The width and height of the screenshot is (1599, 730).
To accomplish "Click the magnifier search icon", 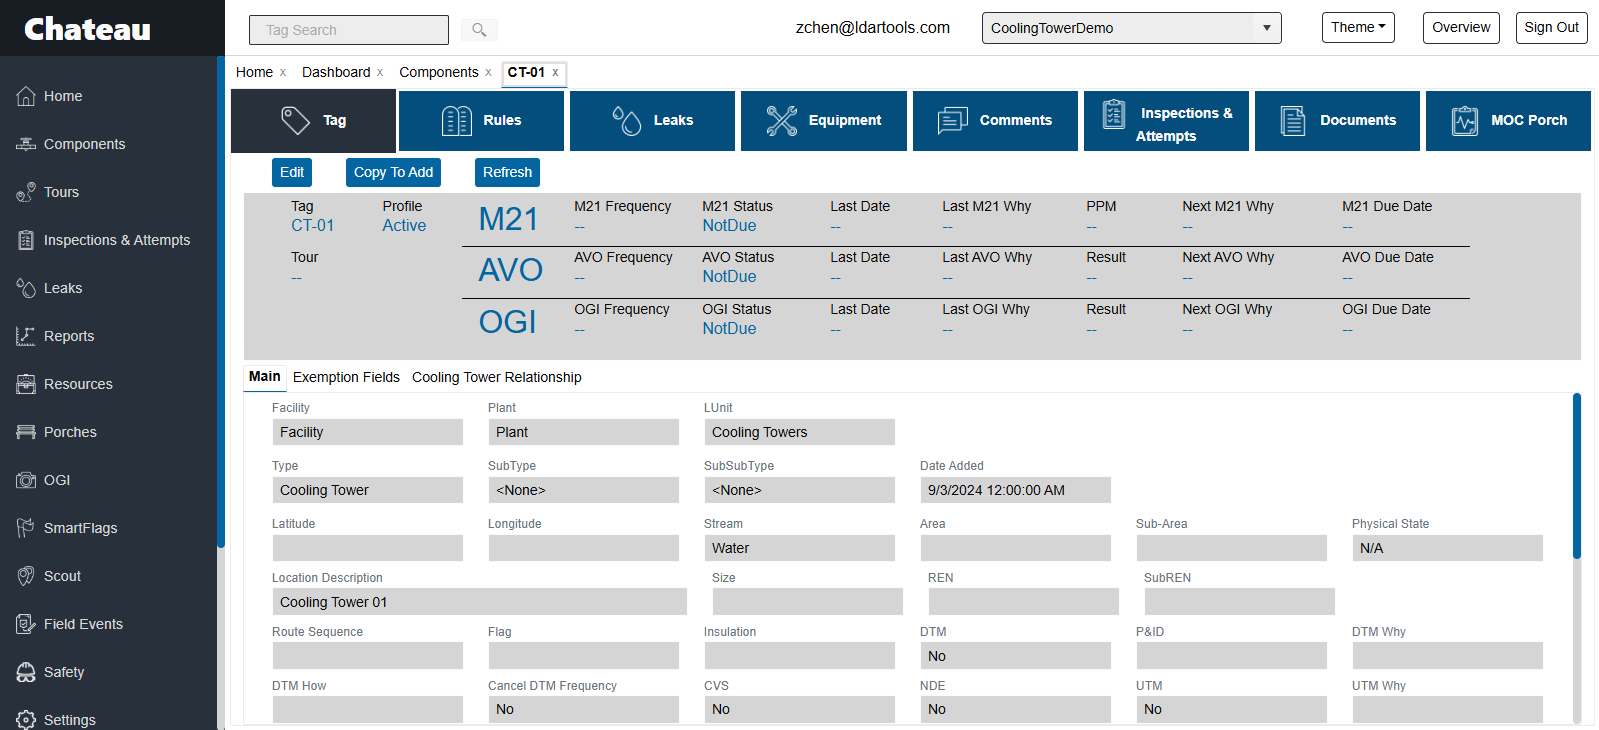I will coord(479,30).
